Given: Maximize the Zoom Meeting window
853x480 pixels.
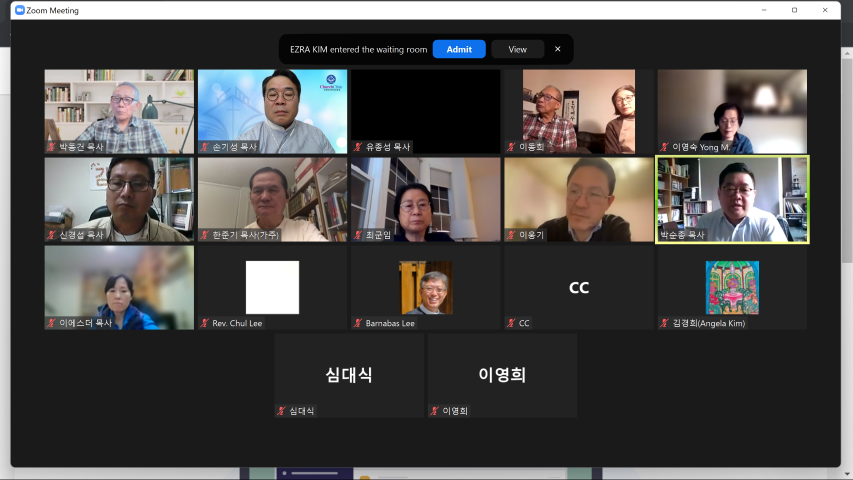Looking at the screenshot, I should [x=794, y=10].
